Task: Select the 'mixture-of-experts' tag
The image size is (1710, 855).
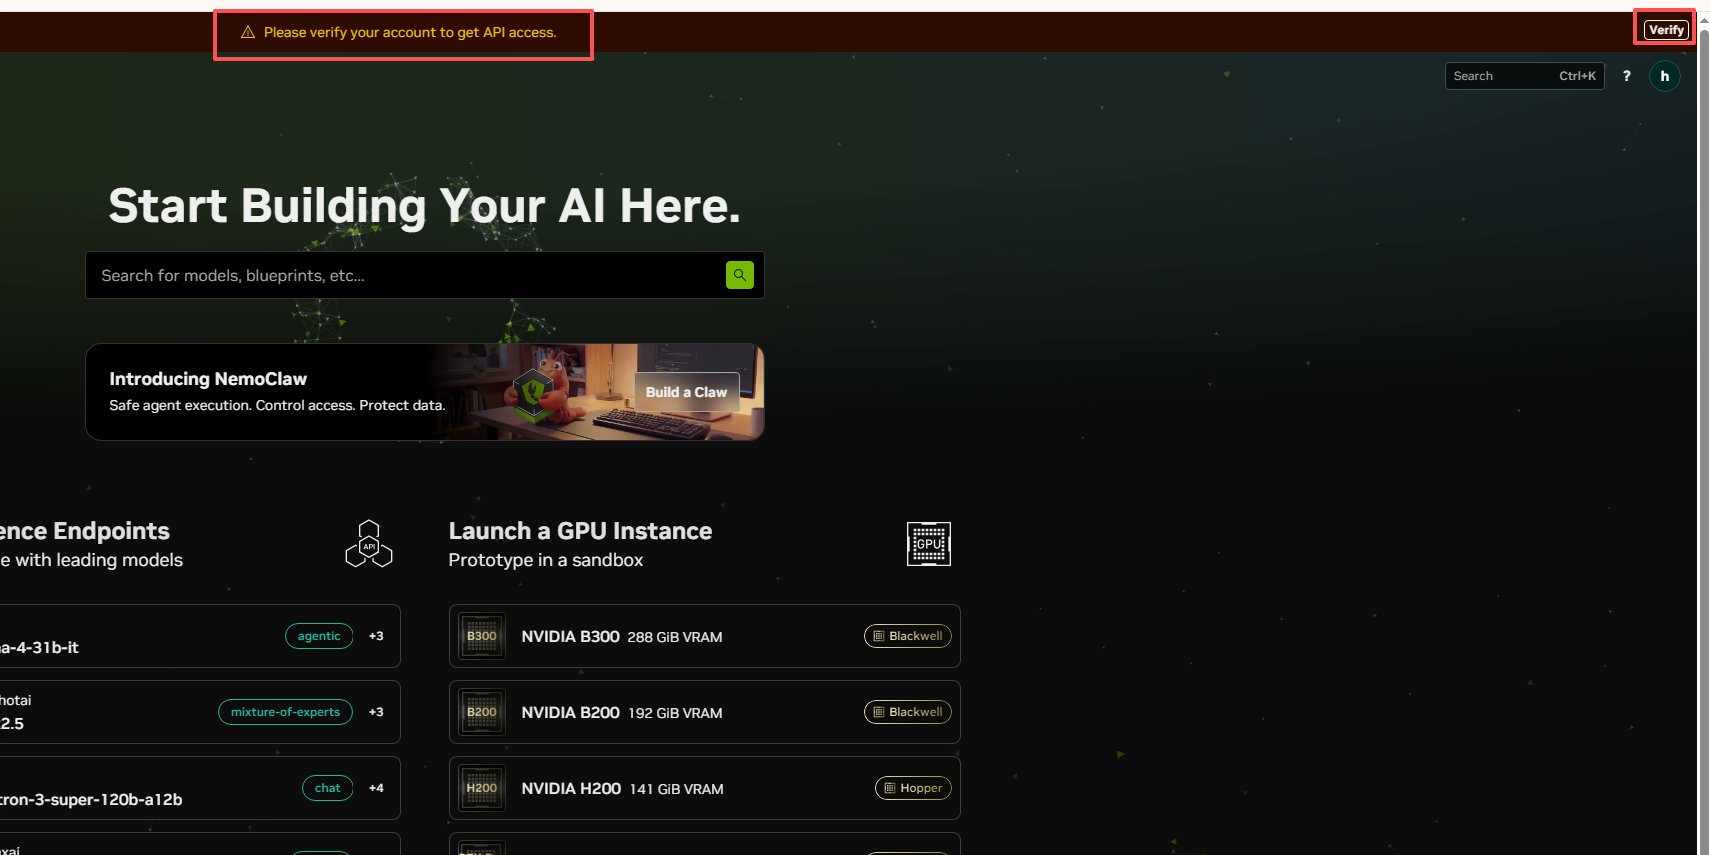Action: tap(285, 712)
